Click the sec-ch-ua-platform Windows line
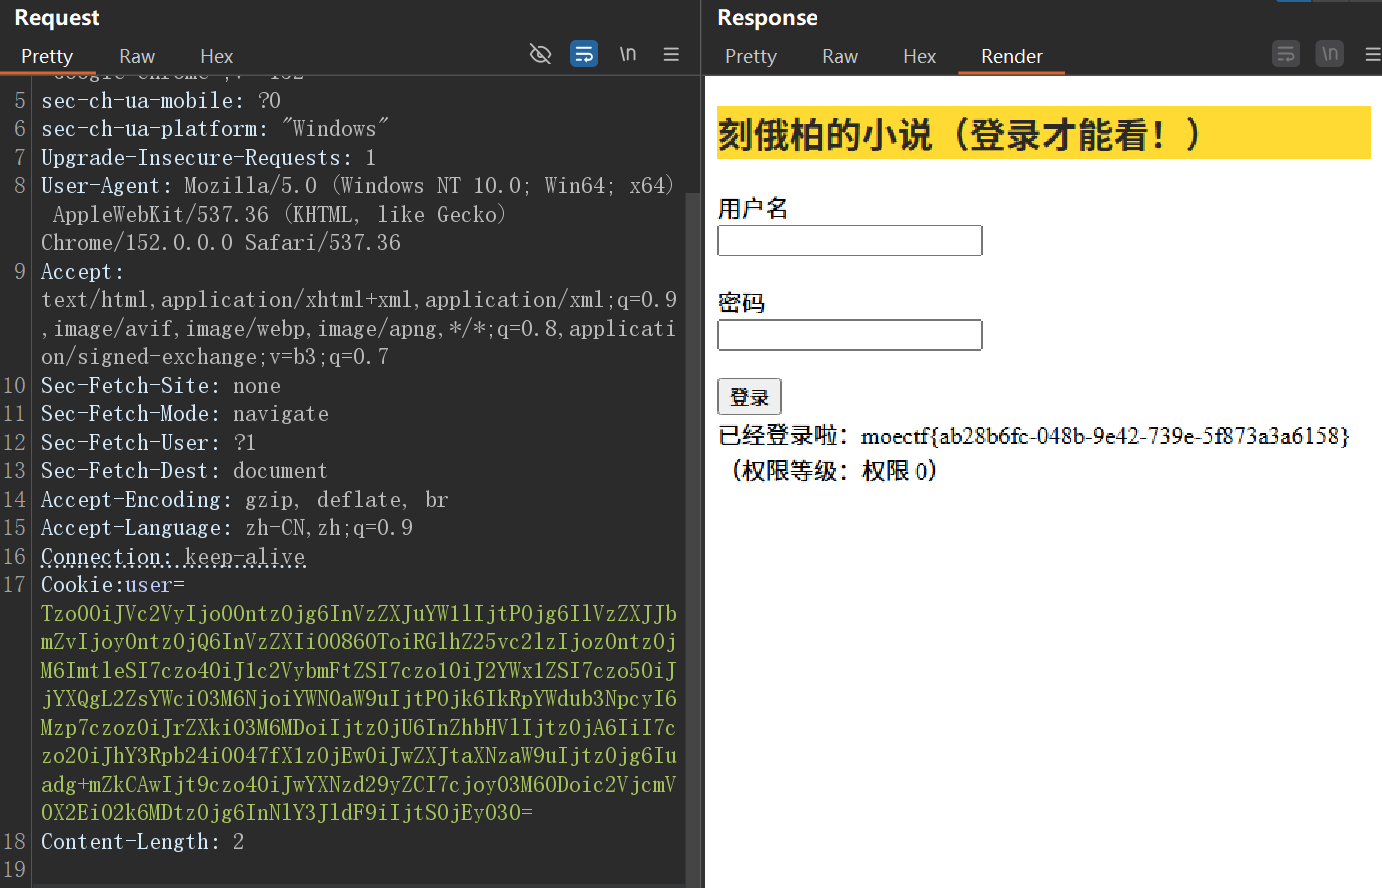 (215, 129)
